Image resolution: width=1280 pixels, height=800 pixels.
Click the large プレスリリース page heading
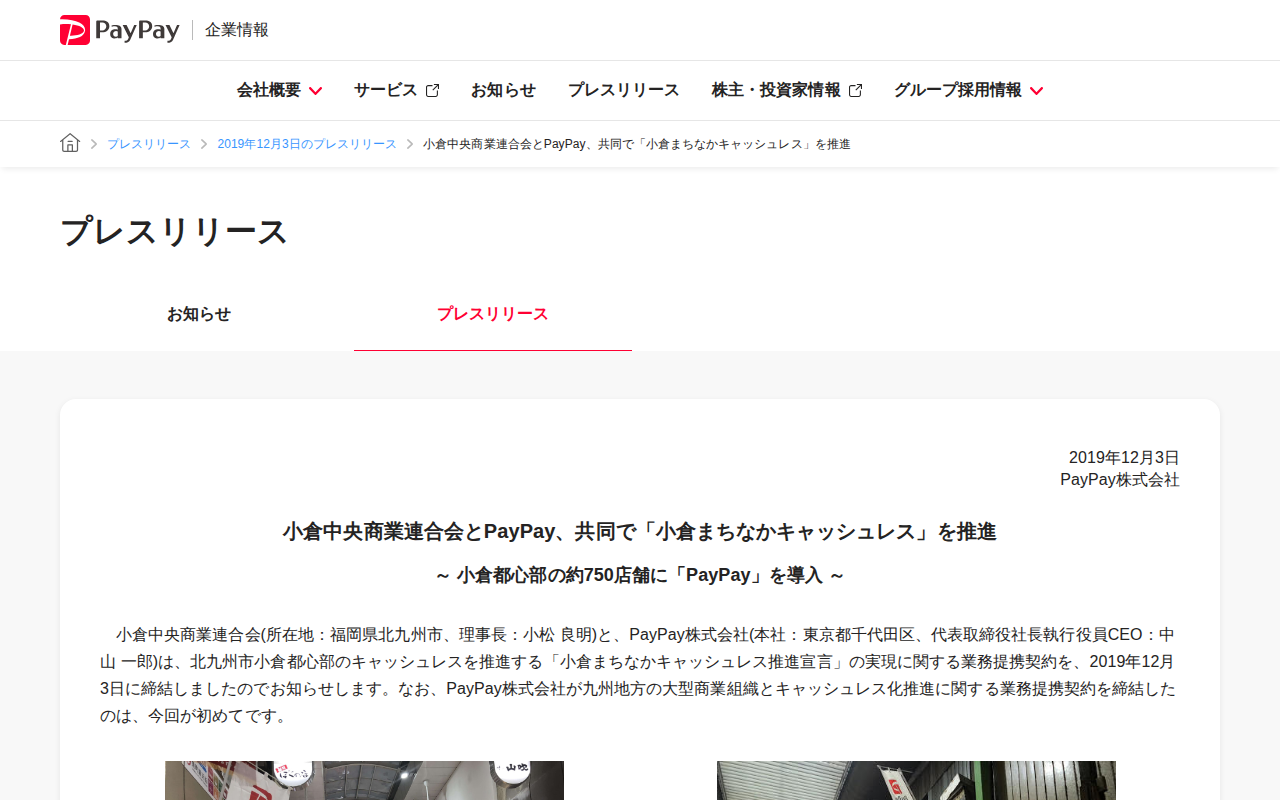point(174,232)
